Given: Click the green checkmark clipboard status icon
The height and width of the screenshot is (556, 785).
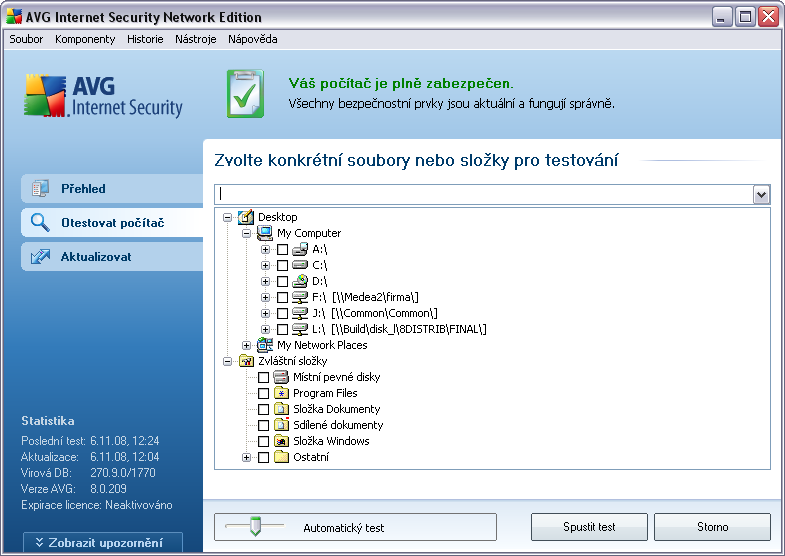Looking at the screenshot, I should 245,94.
